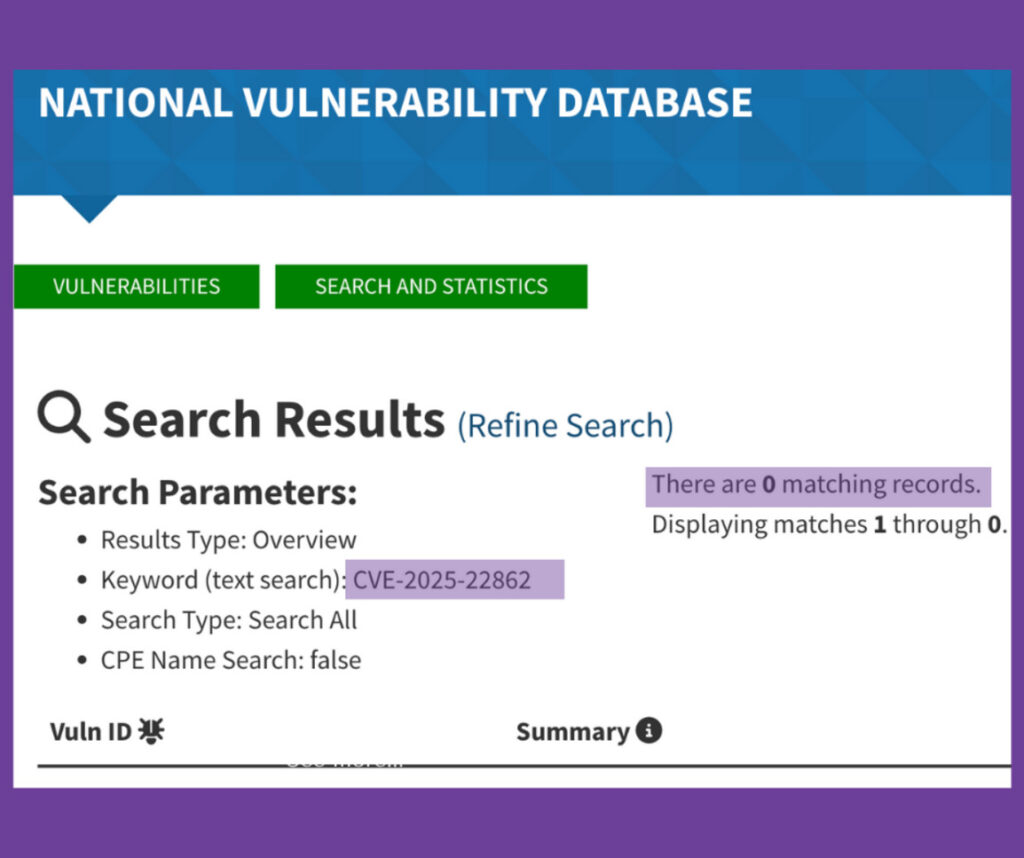Screen dimensions: 1024x858
Task: Open the SEARCH AND STATISTICS menu
Action: click(431, 286)
